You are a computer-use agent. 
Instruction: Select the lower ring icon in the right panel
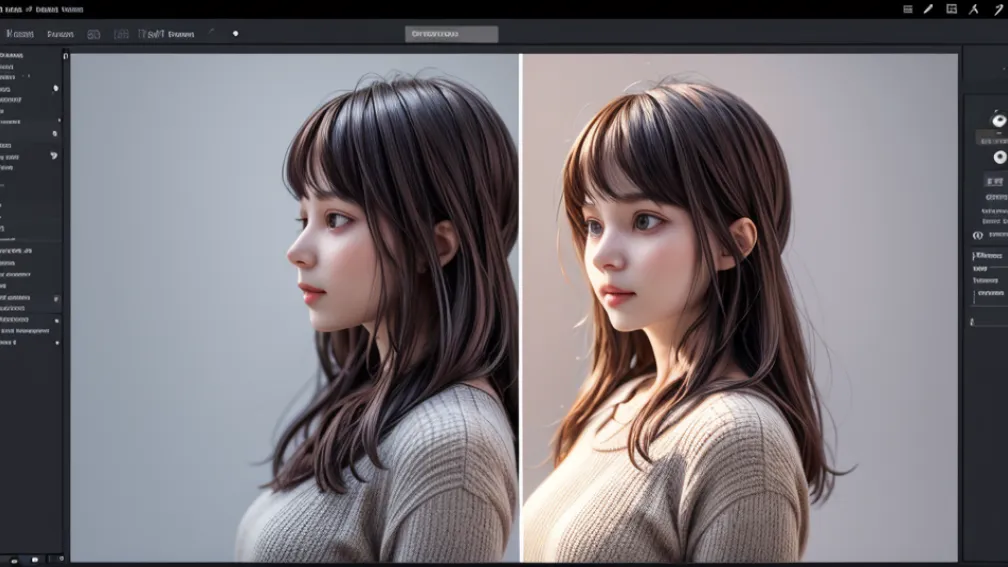(x=1000, y=157)
